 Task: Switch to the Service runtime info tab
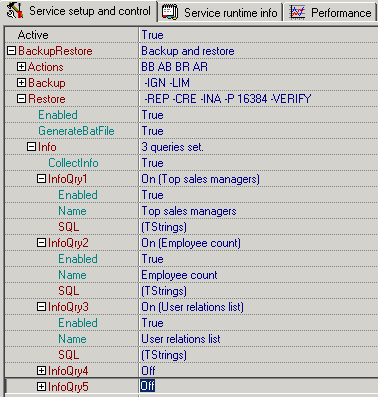(x=220, y=12)
